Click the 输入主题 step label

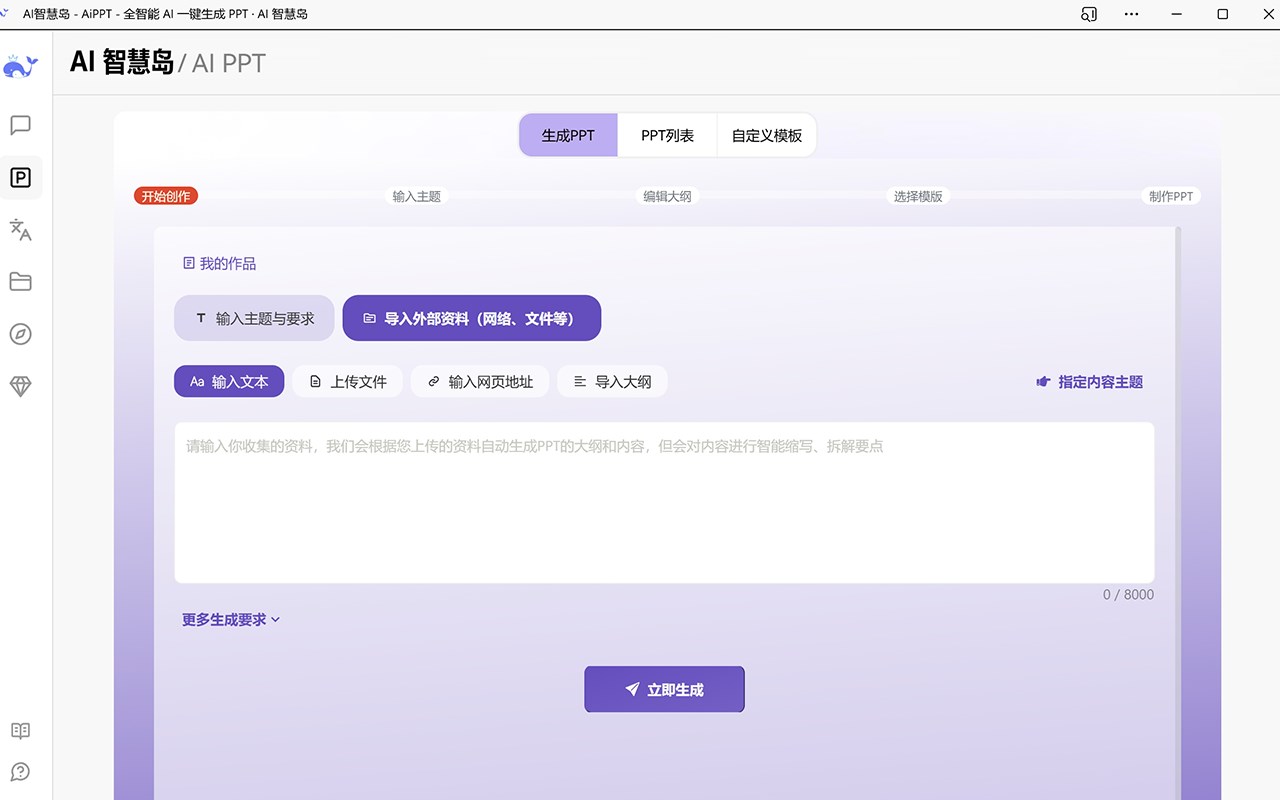417,196
